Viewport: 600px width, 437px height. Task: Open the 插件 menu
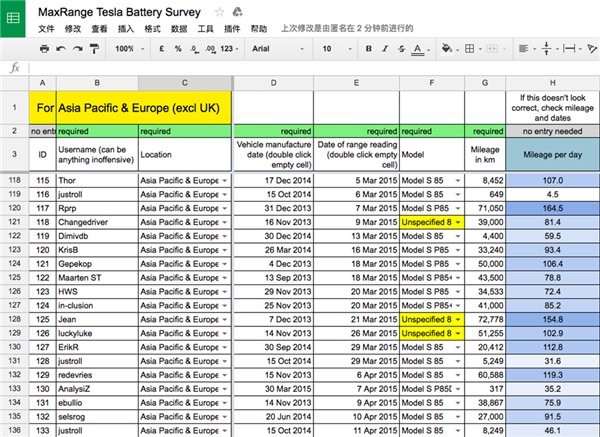232,29
